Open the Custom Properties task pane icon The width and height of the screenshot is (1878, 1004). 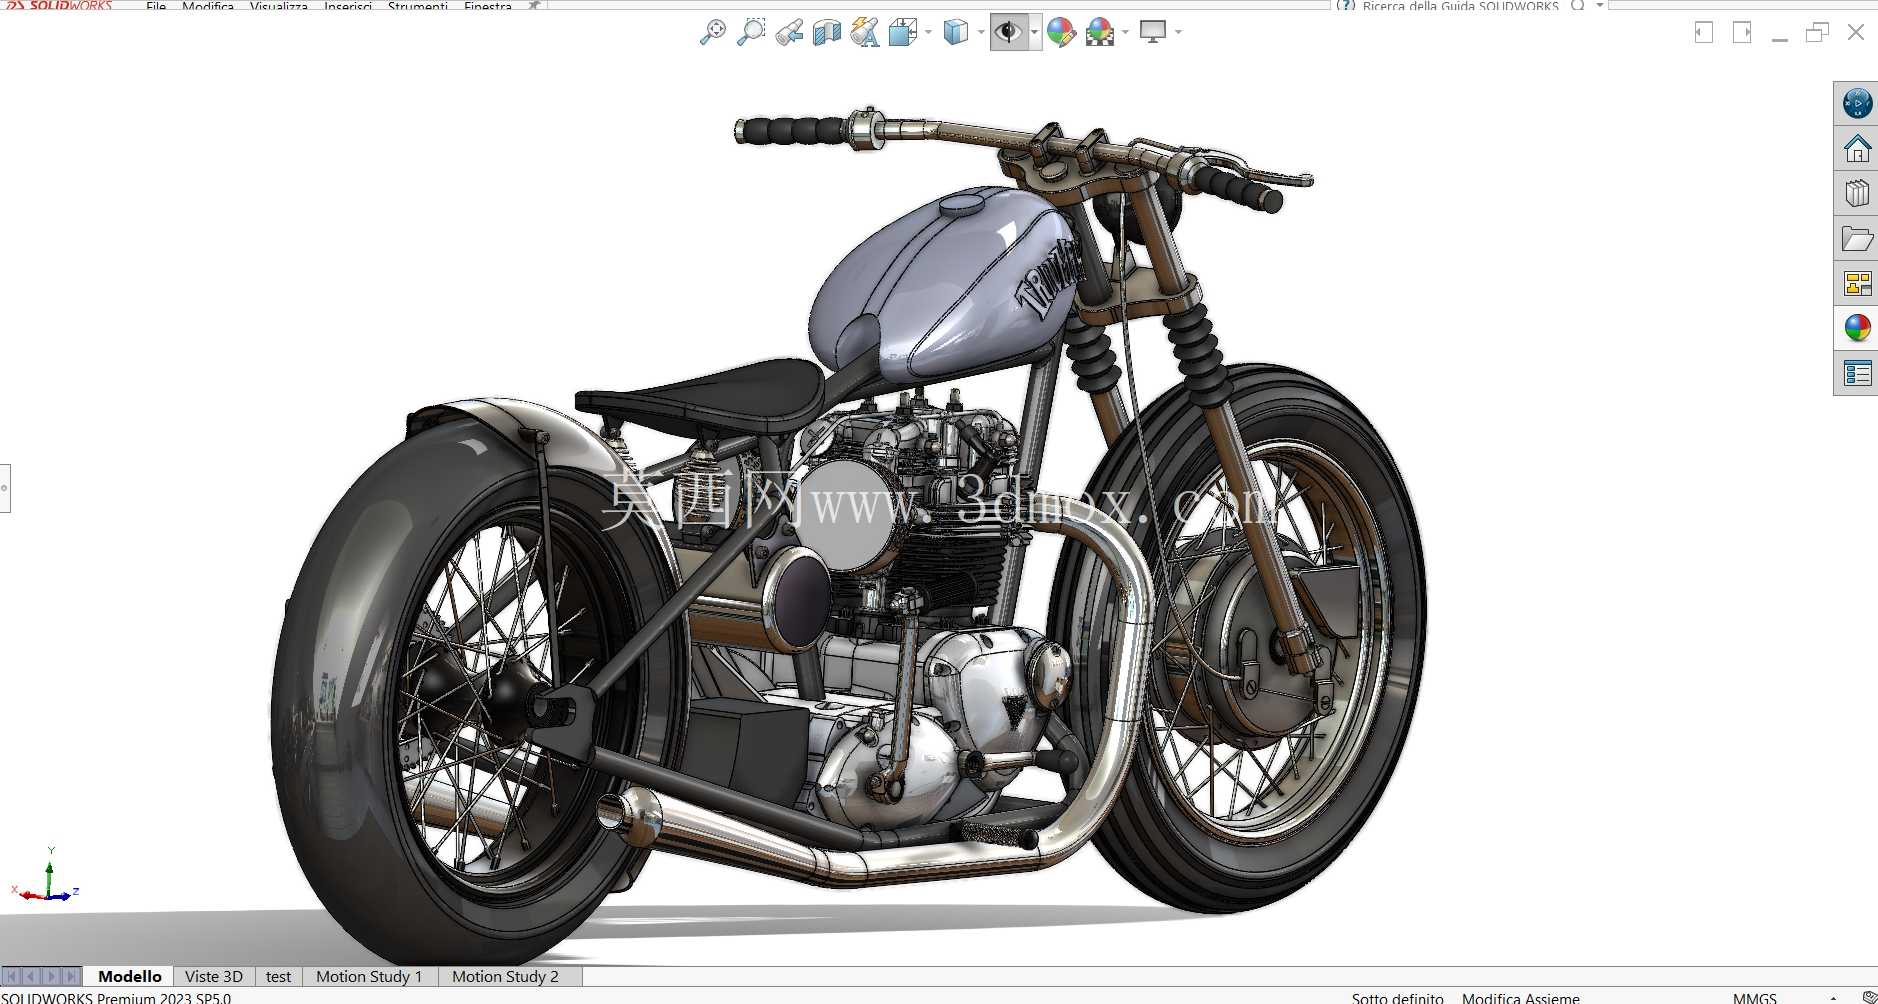click(x=1857, y=373)
